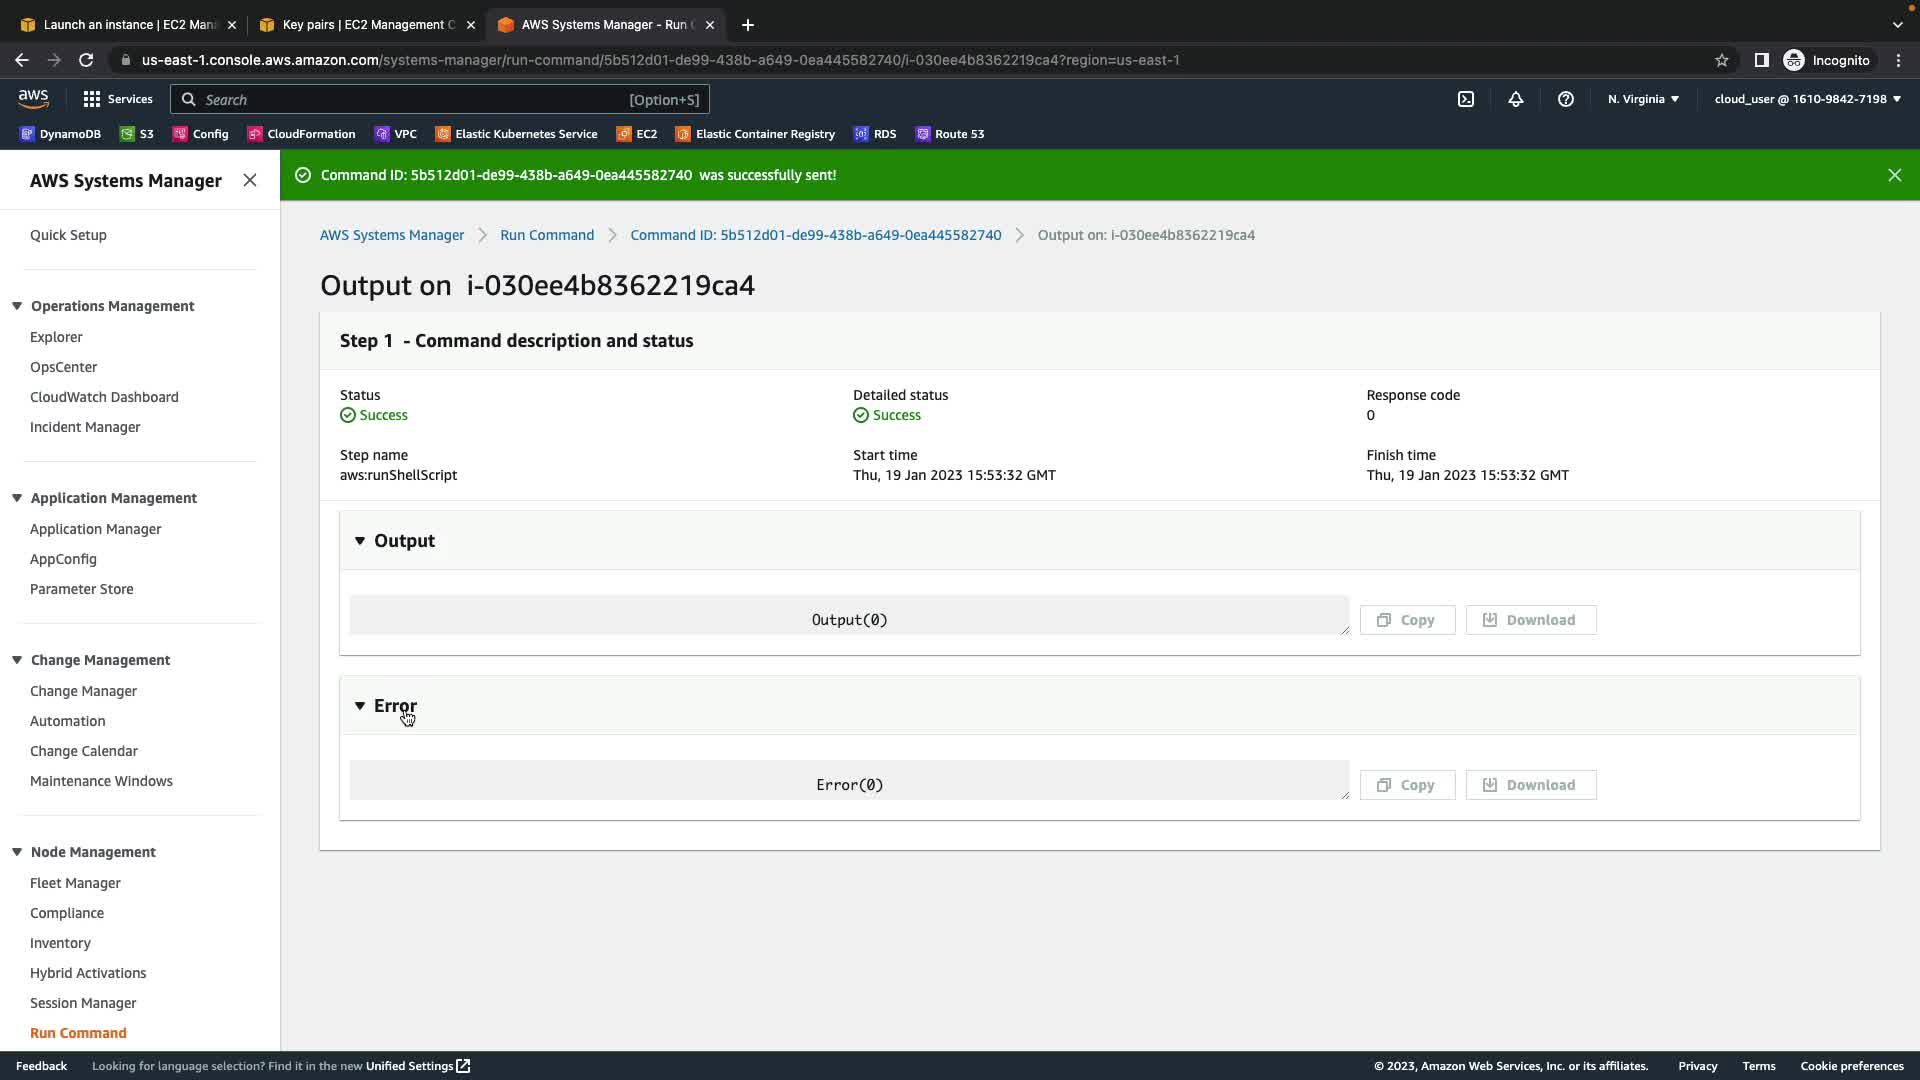Open the help question mark icon
The height and width of the screenshot is (1080, 1920).
pos(1565,99)
